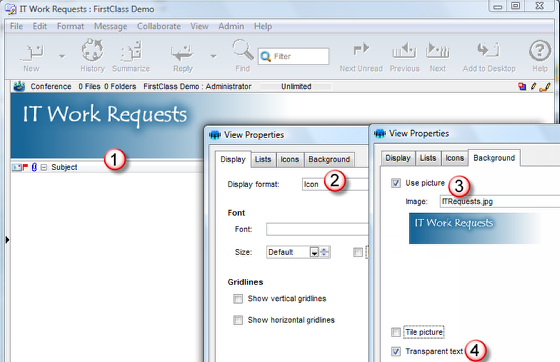Select Background tab in left View Properties
The image size is (560, 362).
(x=329, y=159)
